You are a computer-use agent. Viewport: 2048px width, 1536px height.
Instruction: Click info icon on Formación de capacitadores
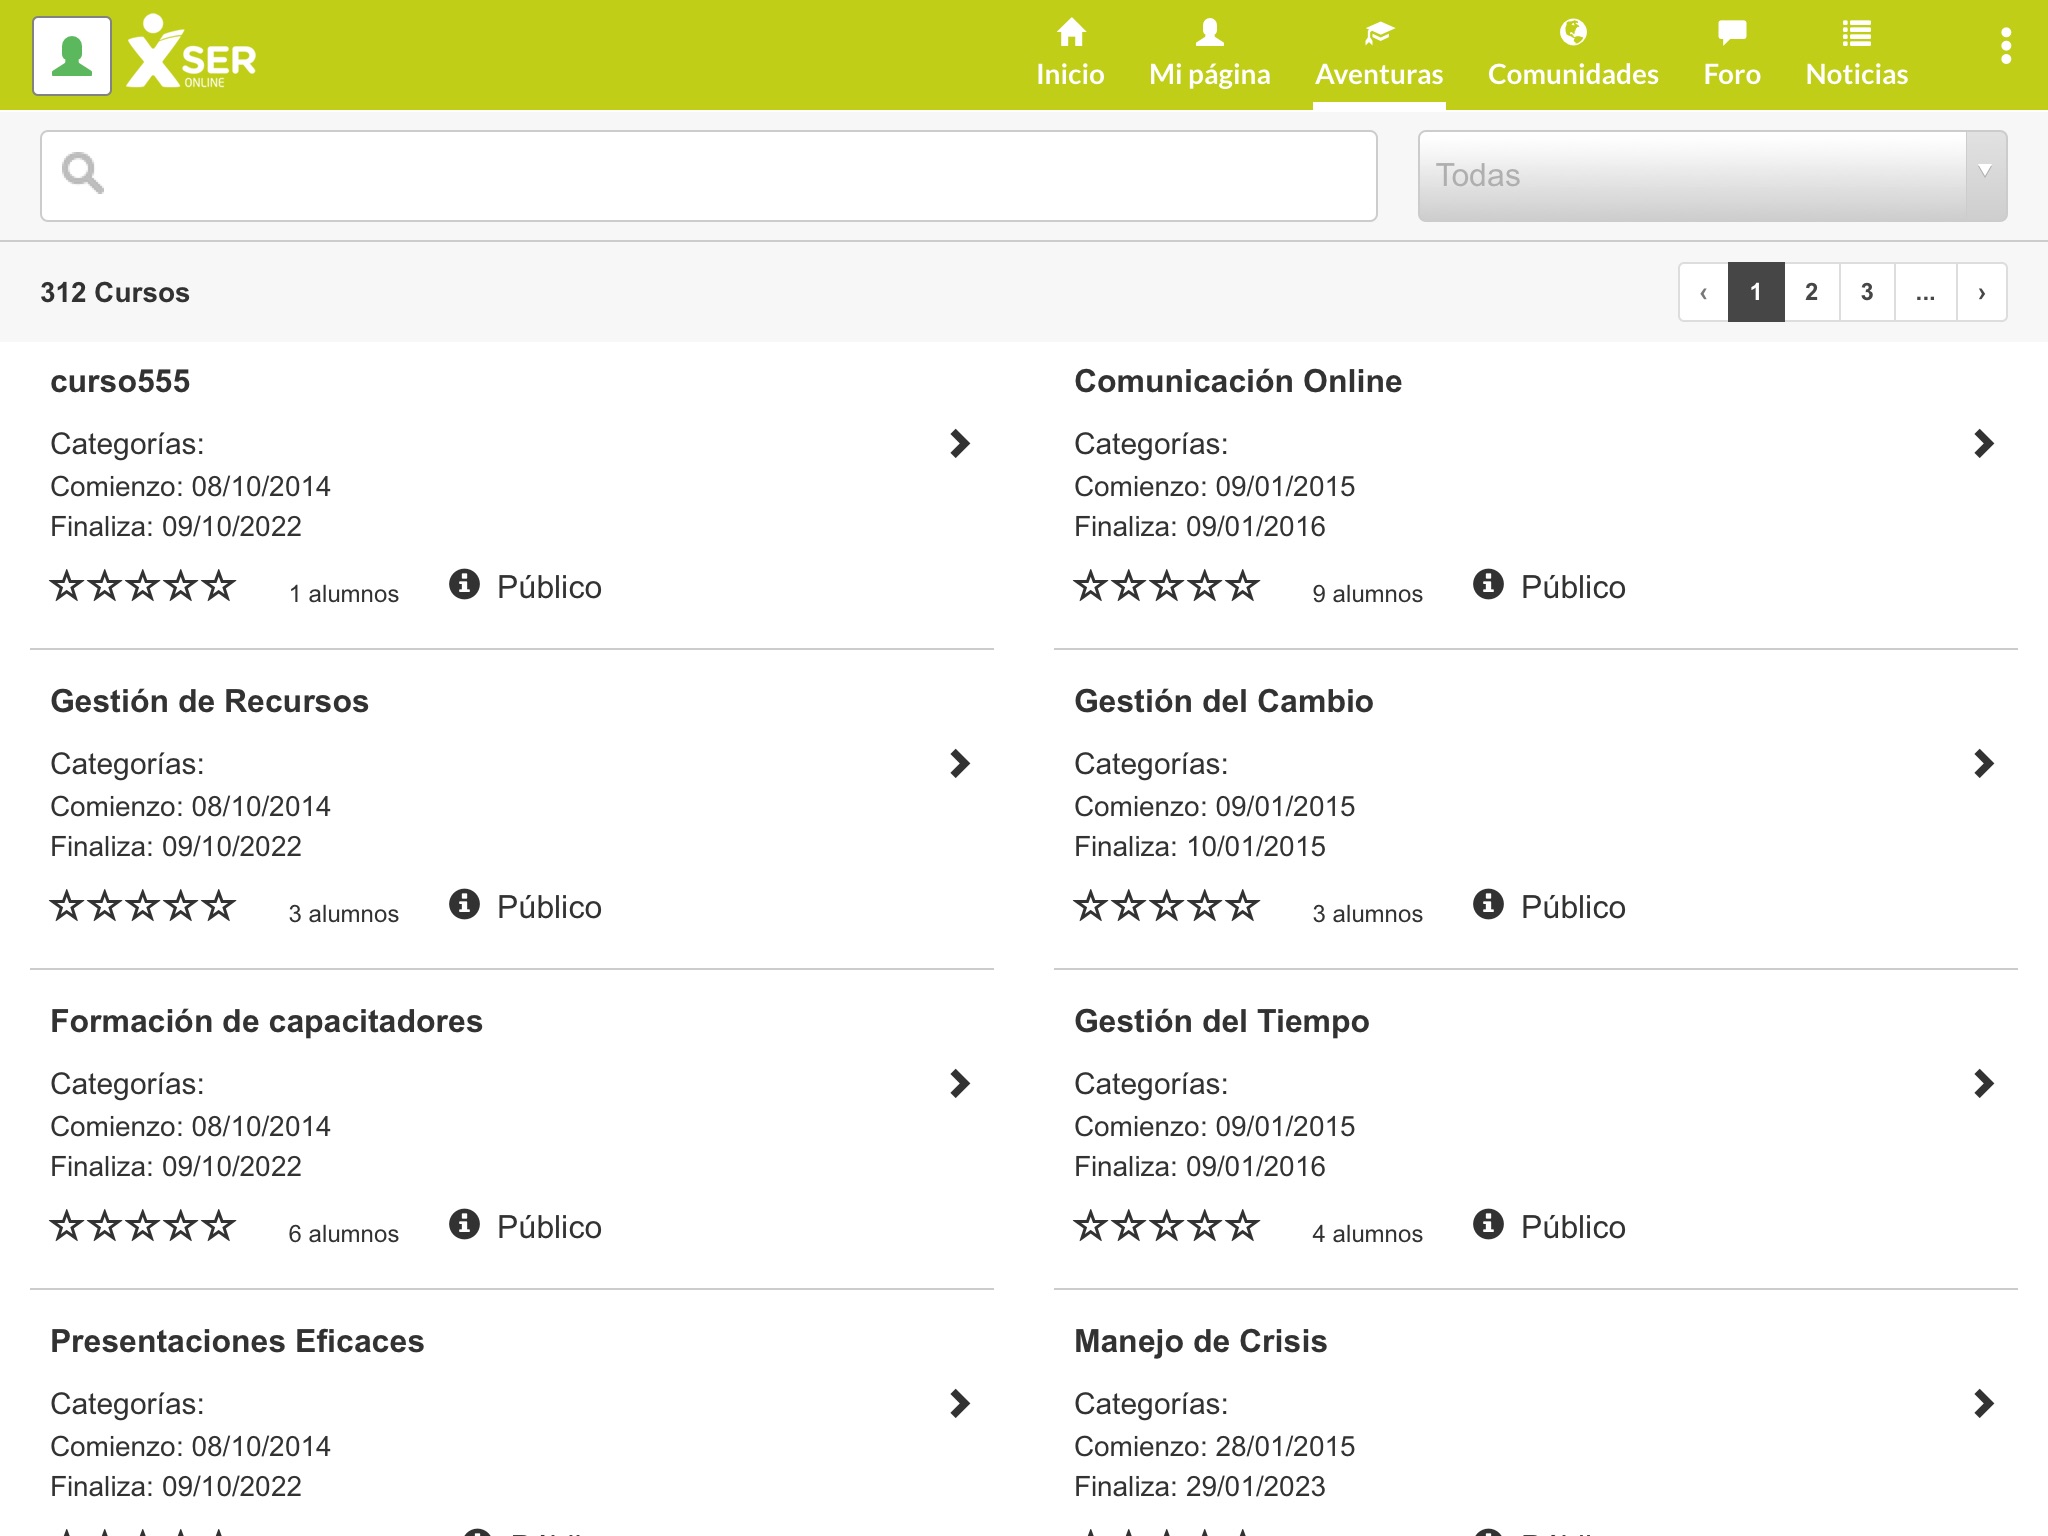tap(464, 1224)
